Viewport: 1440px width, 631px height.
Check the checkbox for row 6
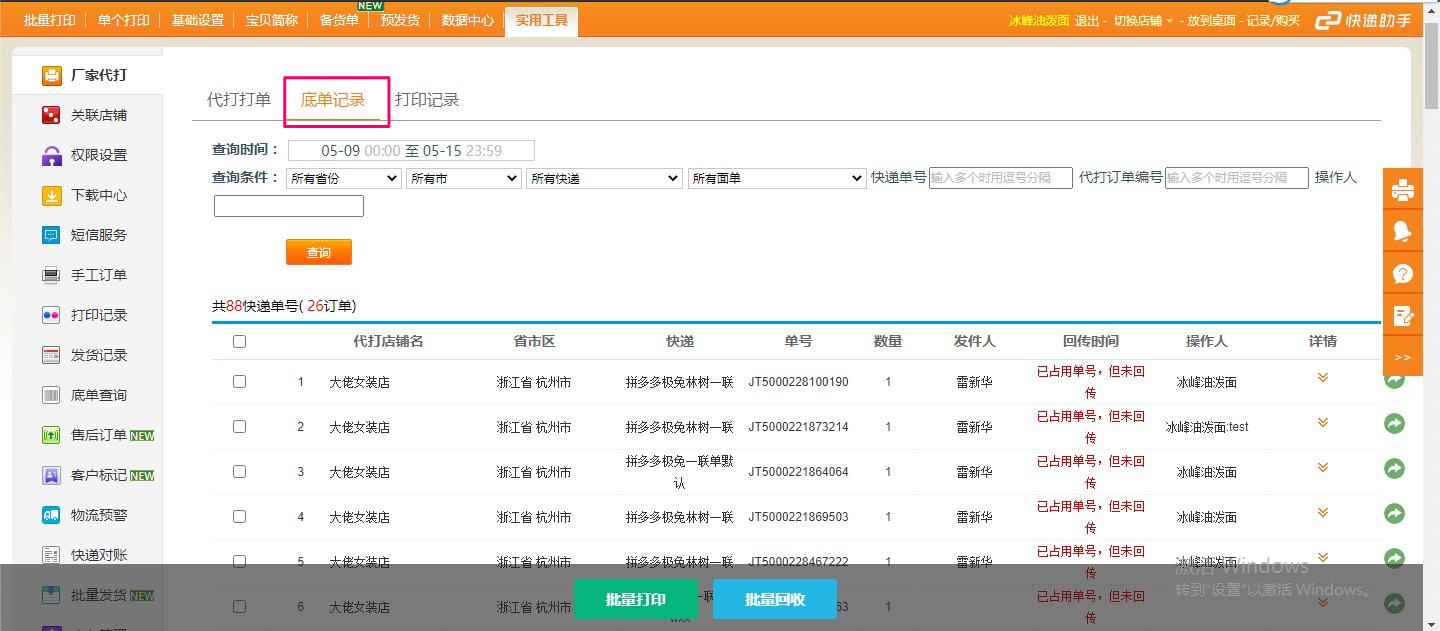coord(239,606)
